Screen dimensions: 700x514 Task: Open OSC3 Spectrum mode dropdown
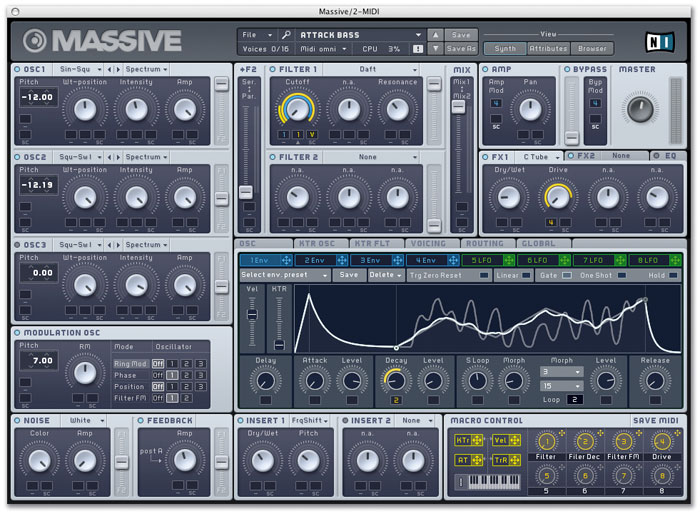pyautogui.click(x=146, y=245)
